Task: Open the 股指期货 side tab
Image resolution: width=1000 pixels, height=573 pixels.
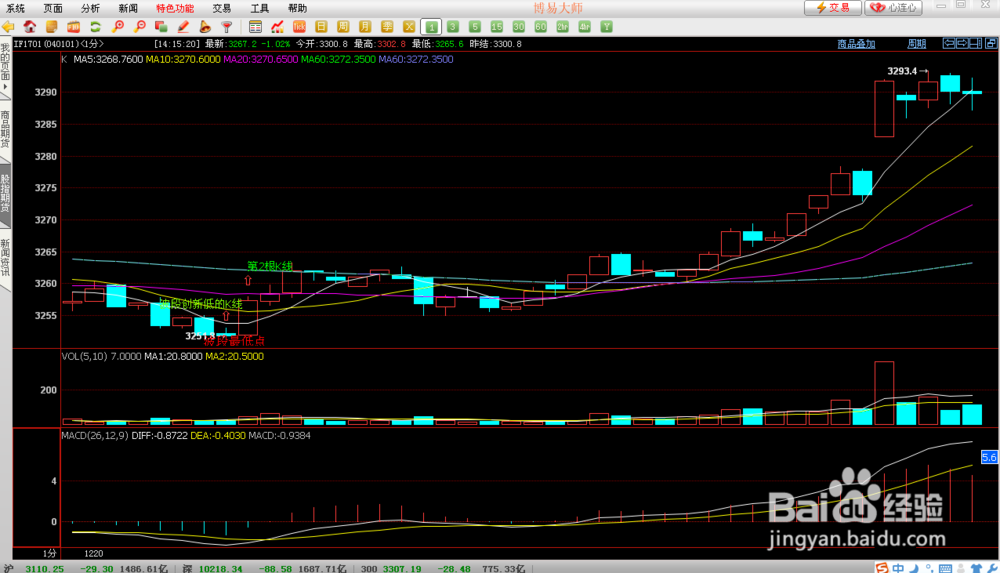Action: coord(5,195)
